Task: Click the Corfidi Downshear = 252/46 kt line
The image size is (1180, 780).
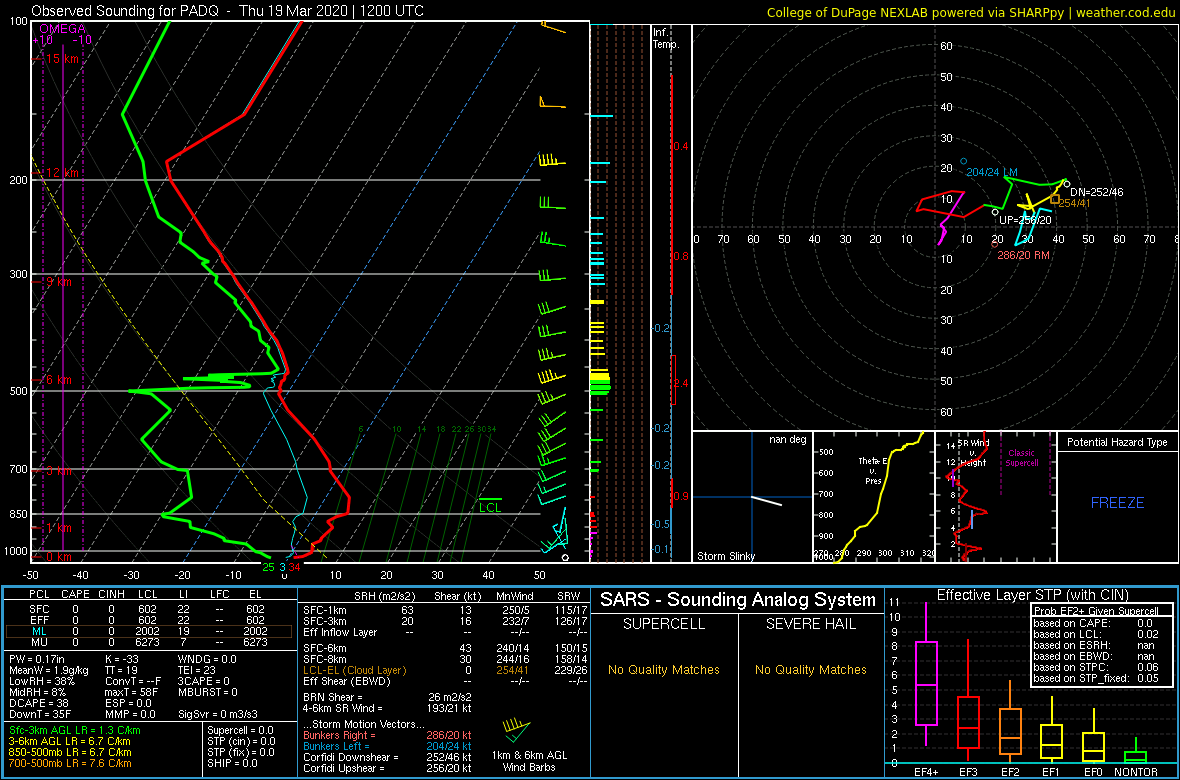Action: point(388,757)
